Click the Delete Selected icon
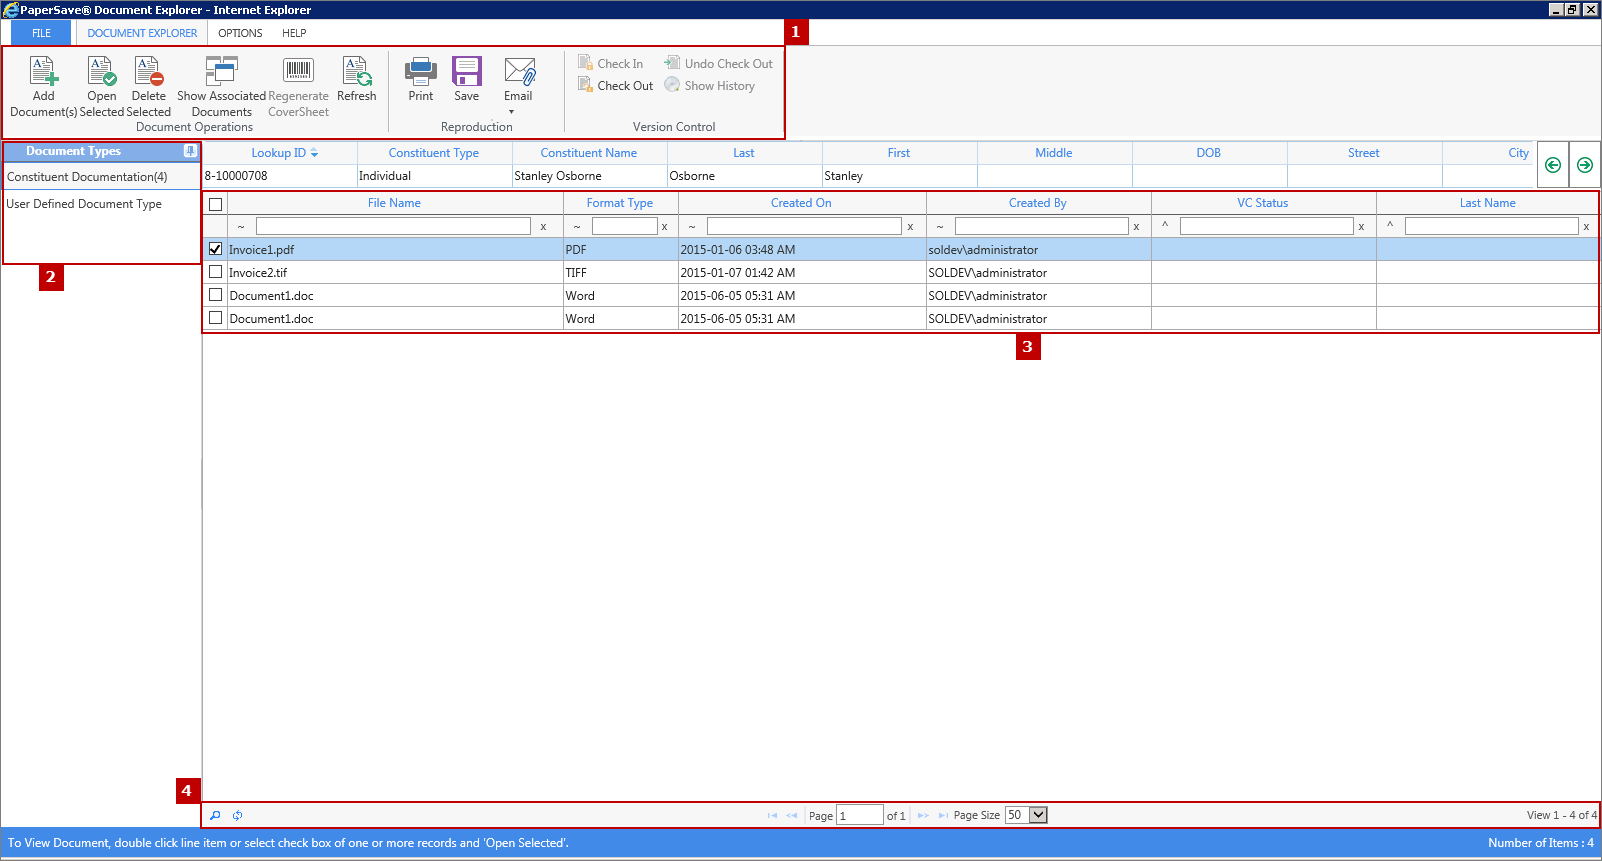 148,71
